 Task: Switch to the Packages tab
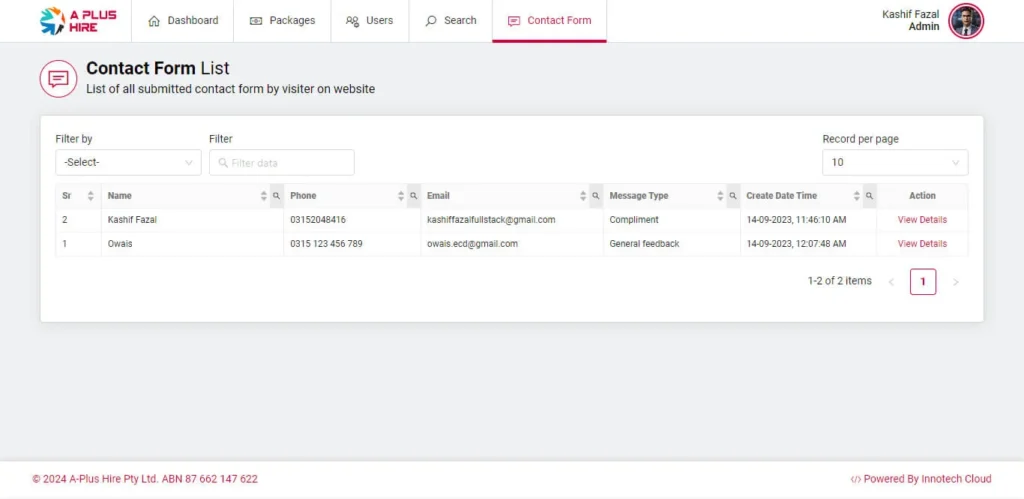[x=282, y=21]
